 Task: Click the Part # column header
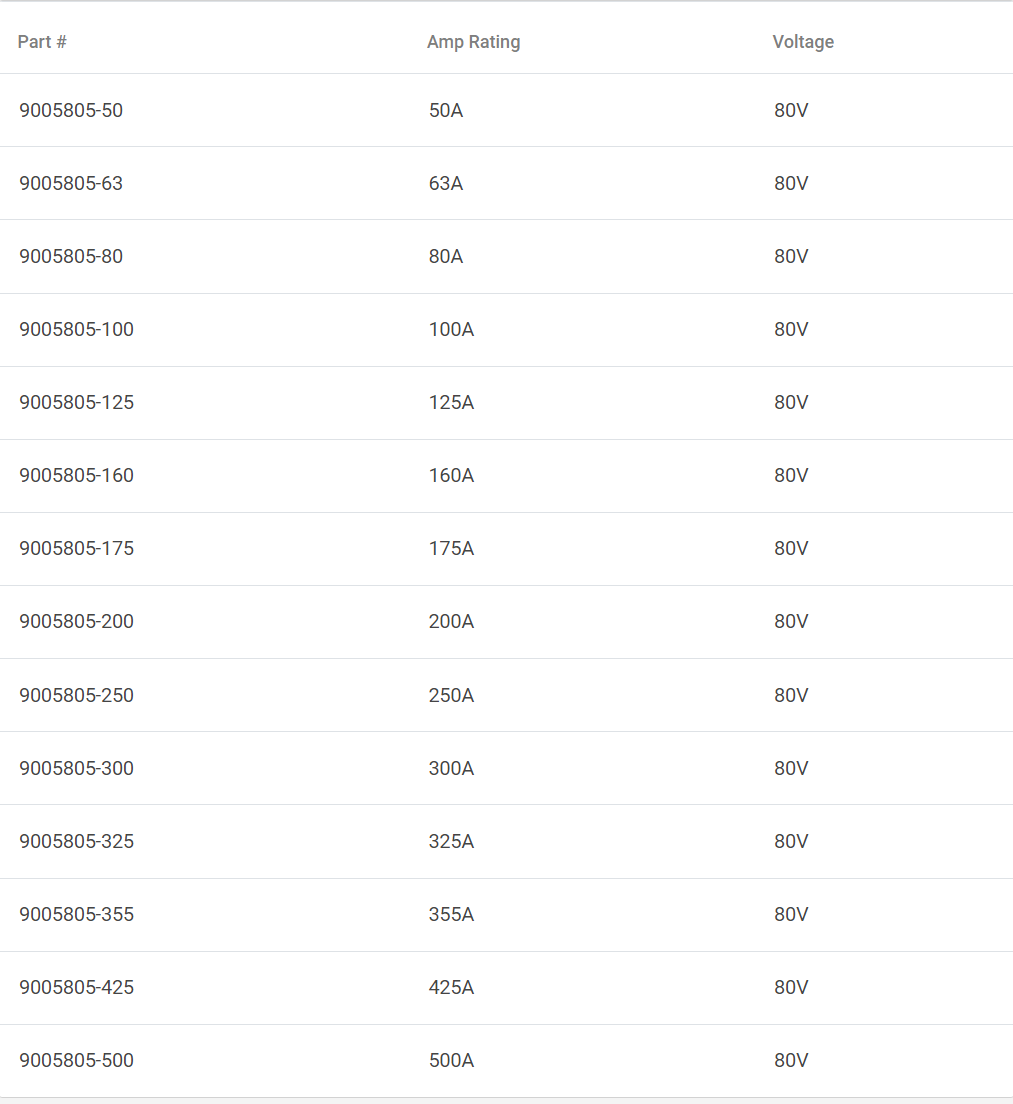click(42, 42)
